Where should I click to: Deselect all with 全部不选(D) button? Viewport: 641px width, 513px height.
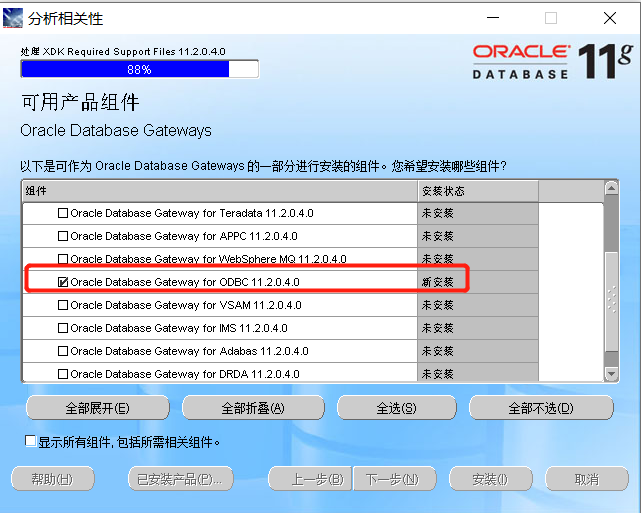point(541,408)
